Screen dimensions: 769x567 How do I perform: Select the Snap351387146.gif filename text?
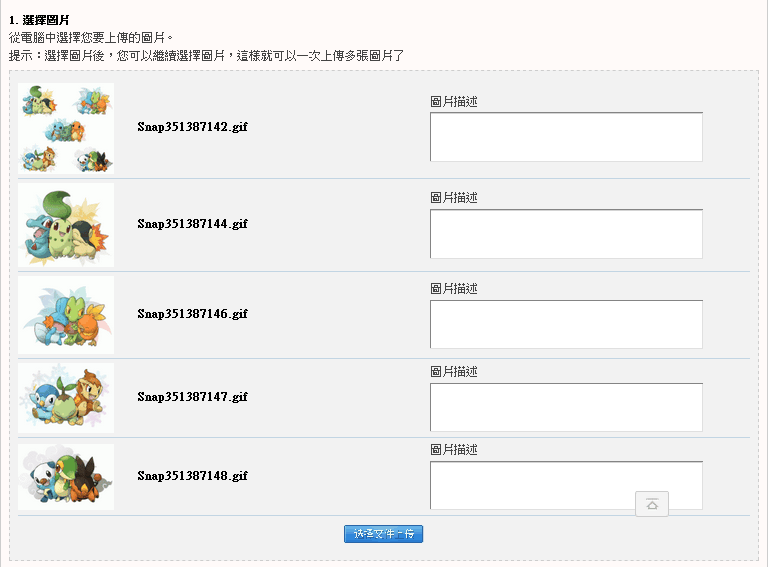(x=192, y=314)
